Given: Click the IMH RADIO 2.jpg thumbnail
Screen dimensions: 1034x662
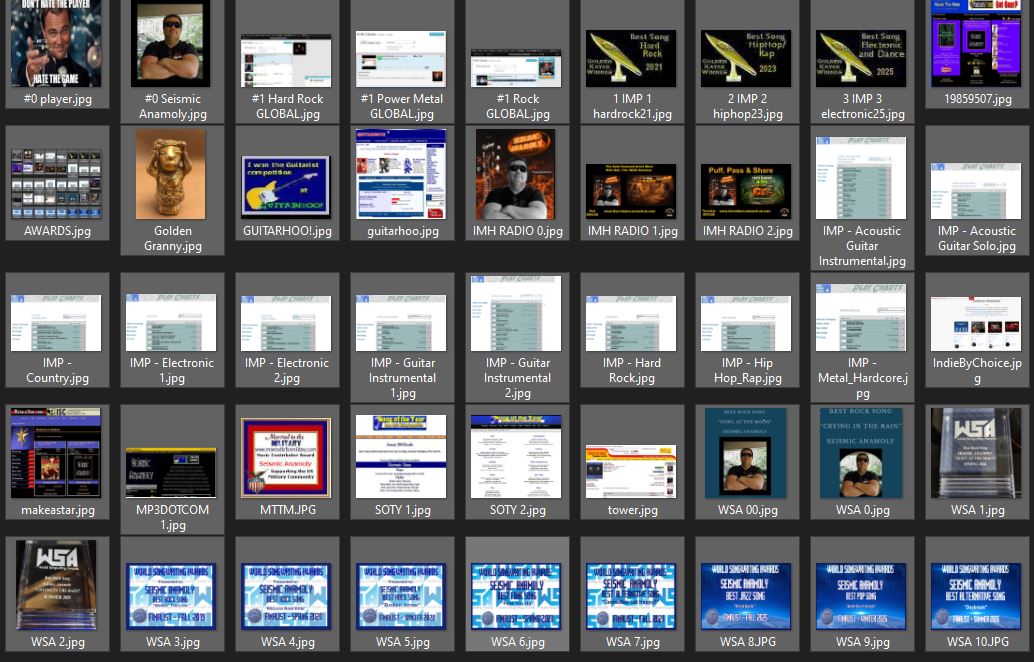Looking at the screenshot, I should point(746,191).
